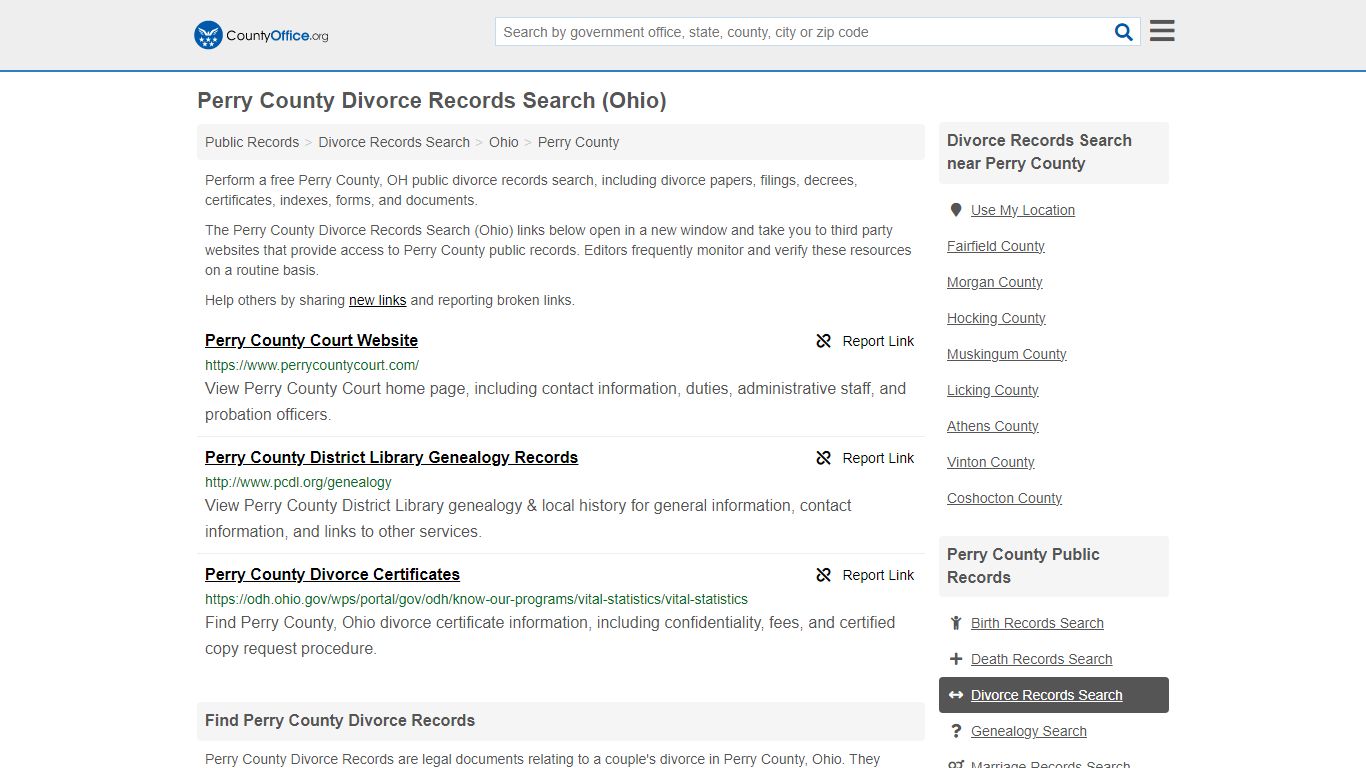Click the Birth Records Search icon
Screen dimensions: 1366x768
pos(956,623)
